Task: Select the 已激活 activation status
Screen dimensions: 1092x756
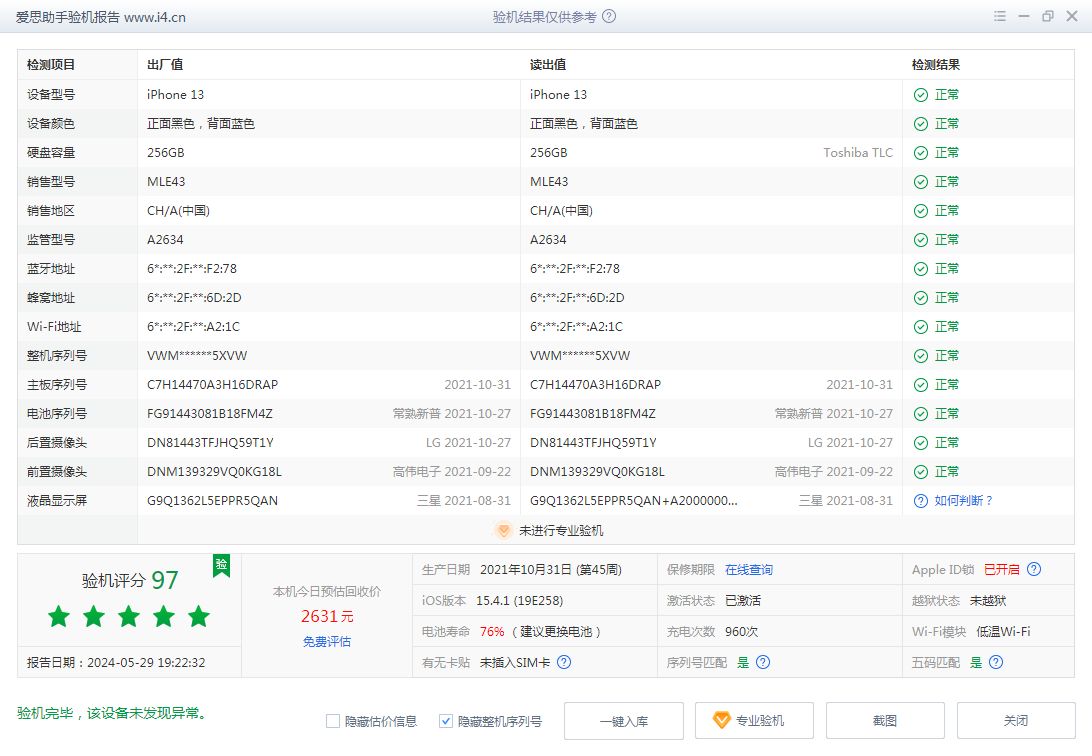Action: click(x=742, y=600)
